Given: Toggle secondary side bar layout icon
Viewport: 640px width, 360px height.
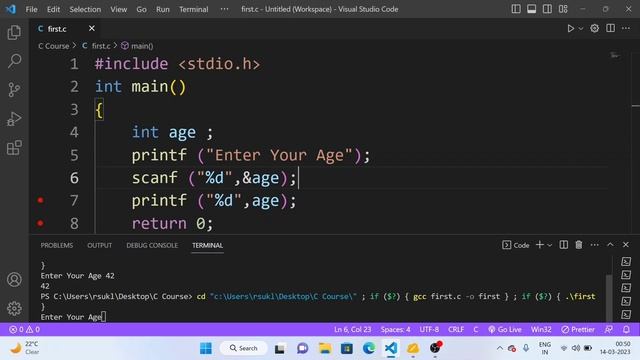Looking at the screenshot, I should [547, 9].
